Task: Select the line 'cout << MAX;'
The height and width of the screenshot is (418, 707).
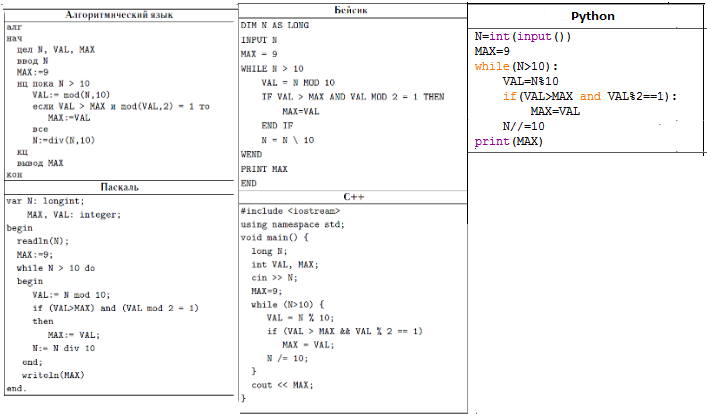Action: point(282,385)
